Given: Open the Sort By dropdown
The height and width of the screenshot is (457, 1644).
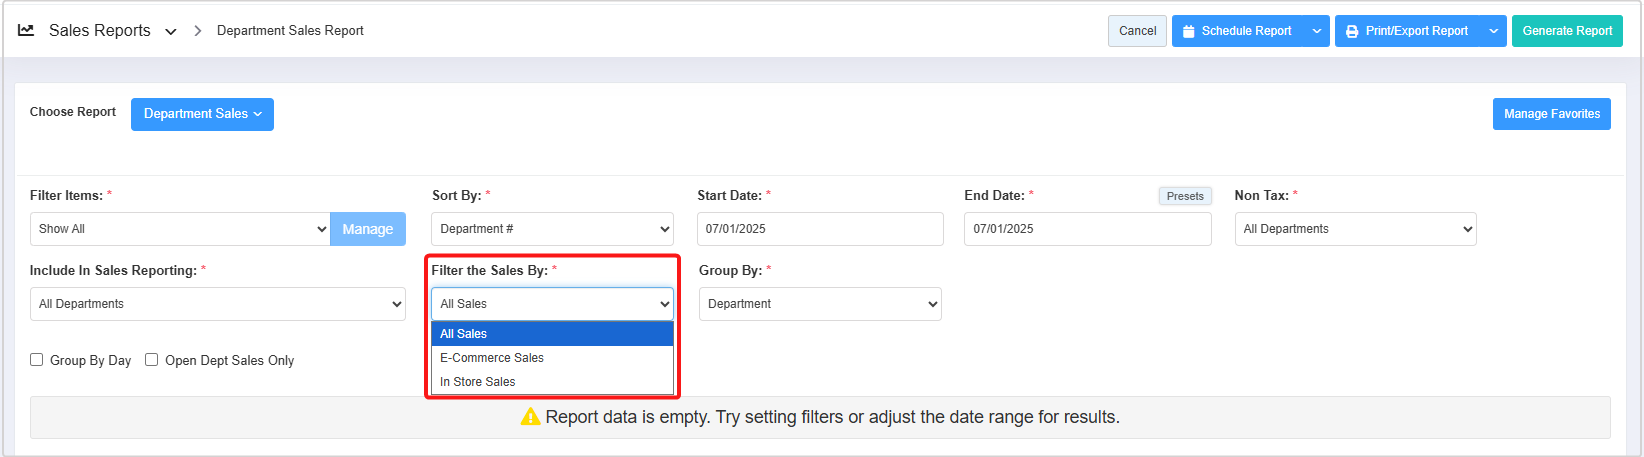Looking at the screenshot, I should [552, 229].
